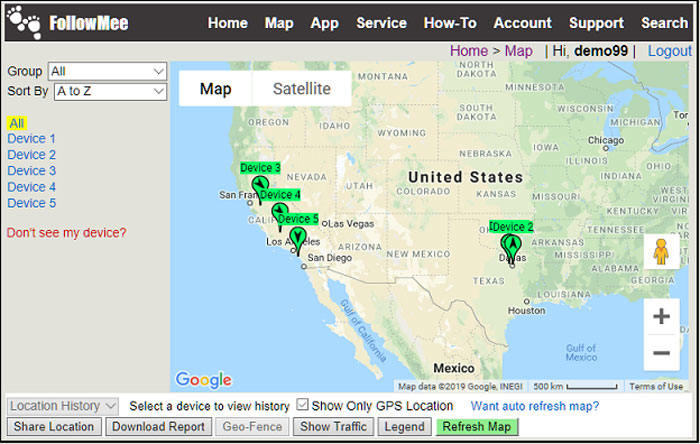
Task: Click the Legend button
Action: 404,427
